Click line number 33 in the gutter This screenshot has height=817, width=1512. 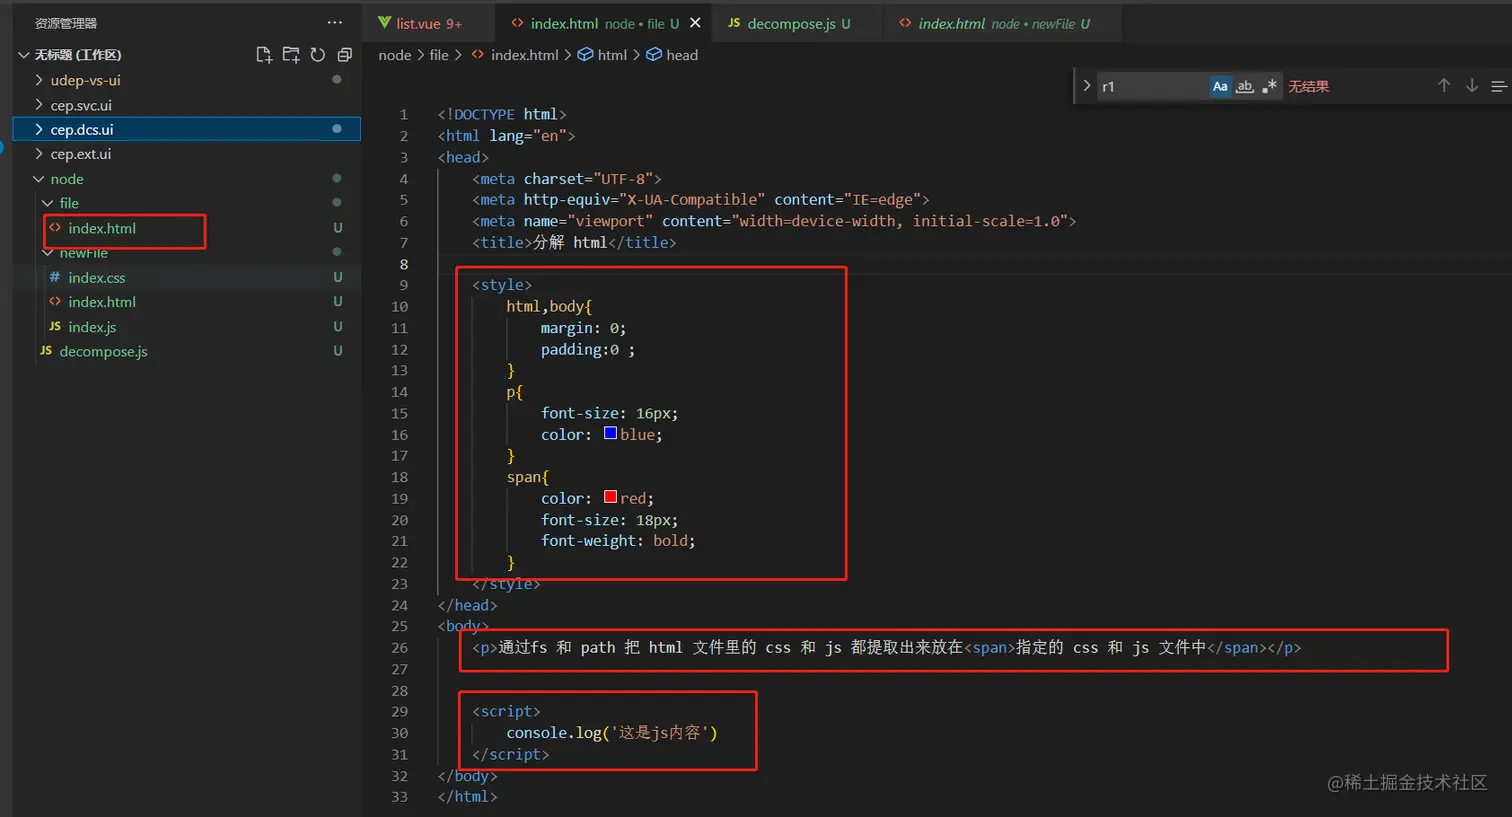(400, 796)
